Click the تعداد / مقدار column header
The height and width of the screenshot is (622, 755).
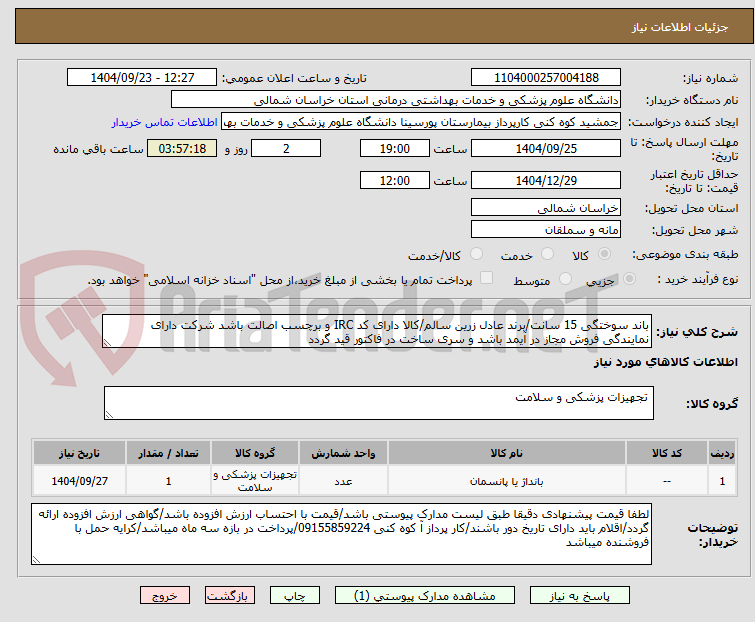point(168,453)
